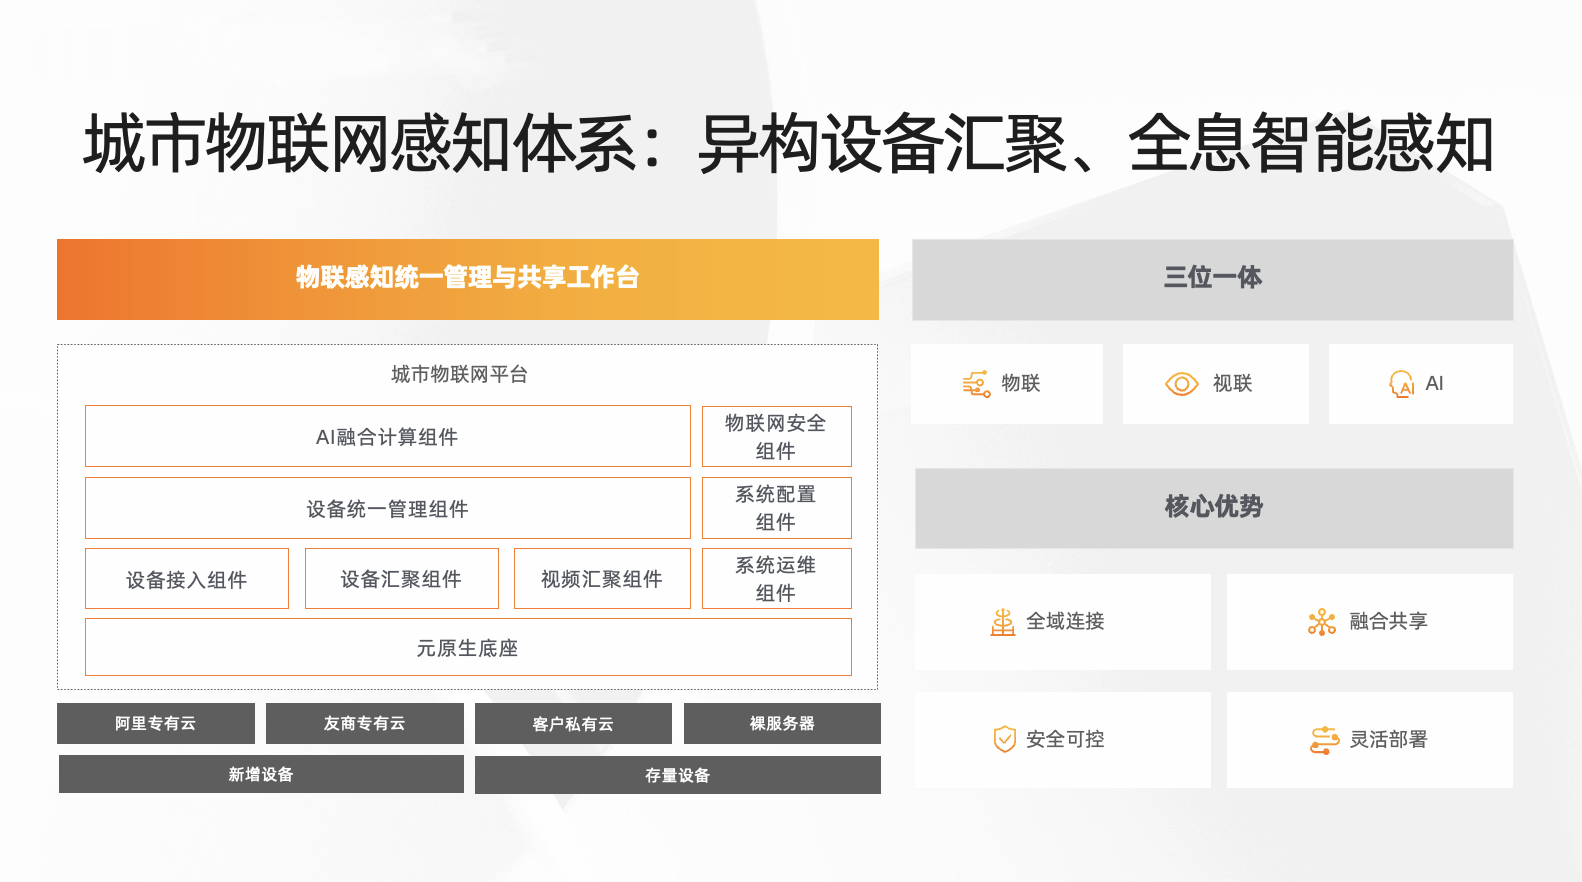Select the 三位一体 gray header
Screen dimensions: 1582x882
point(1212,279)
